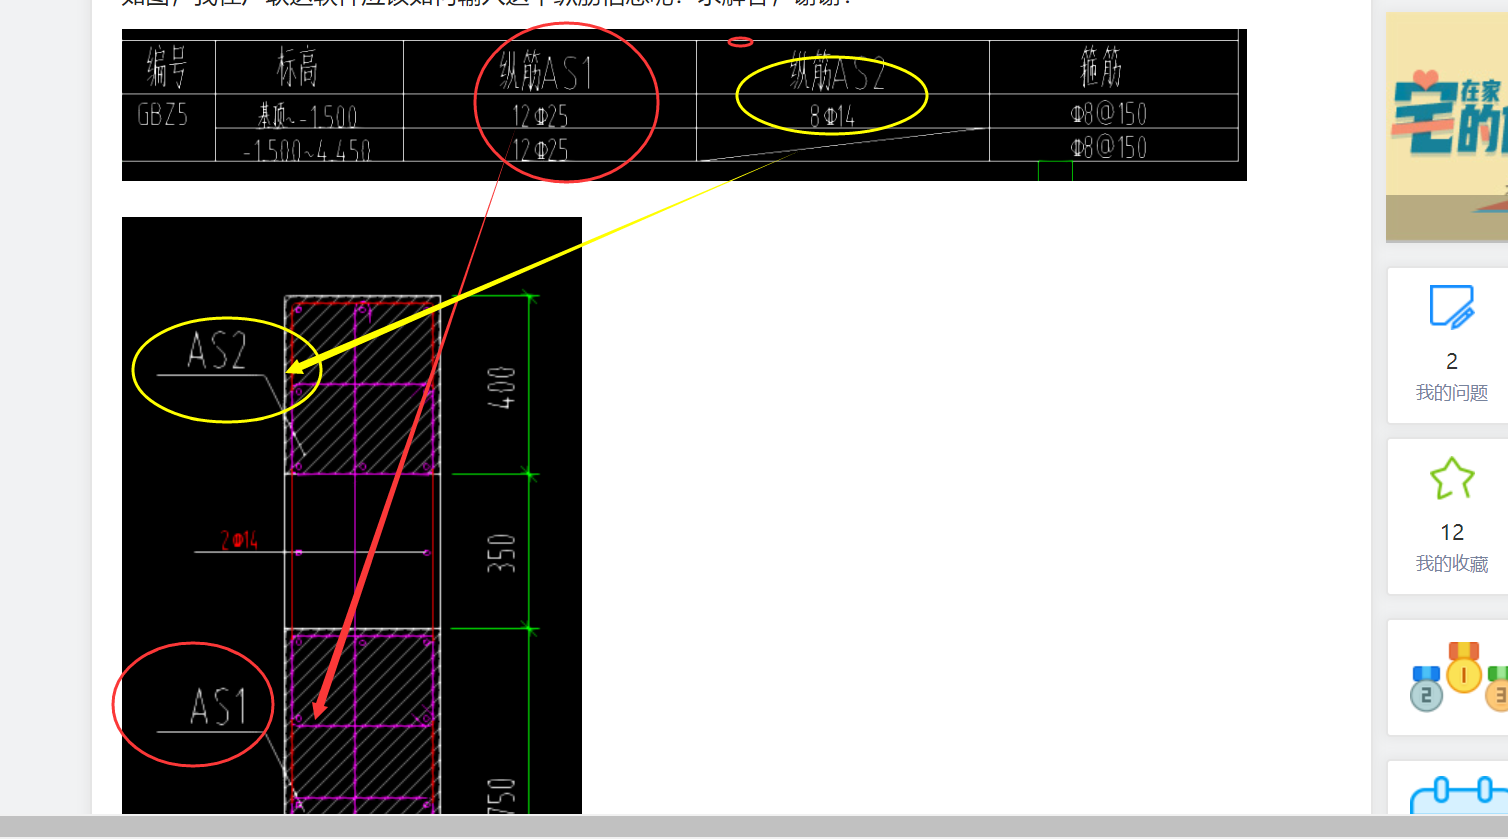Click the GBZ5 table cell

point(162,115)
